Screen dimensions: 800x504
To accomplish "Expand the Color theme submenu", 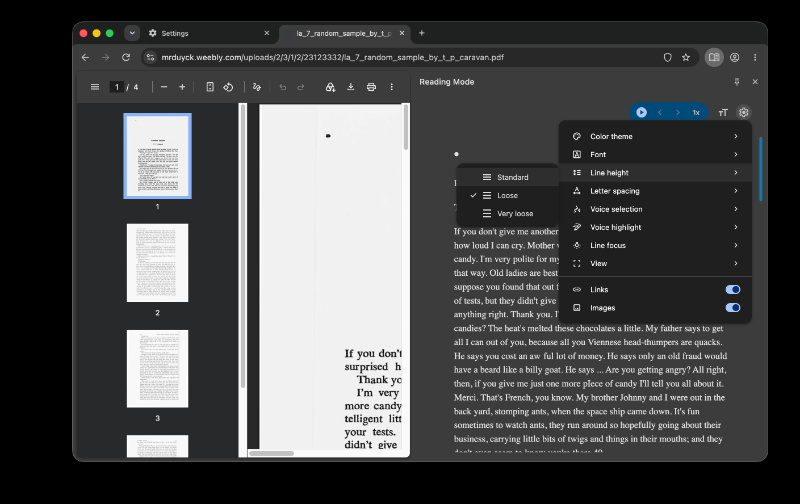I will pos(655,136).
